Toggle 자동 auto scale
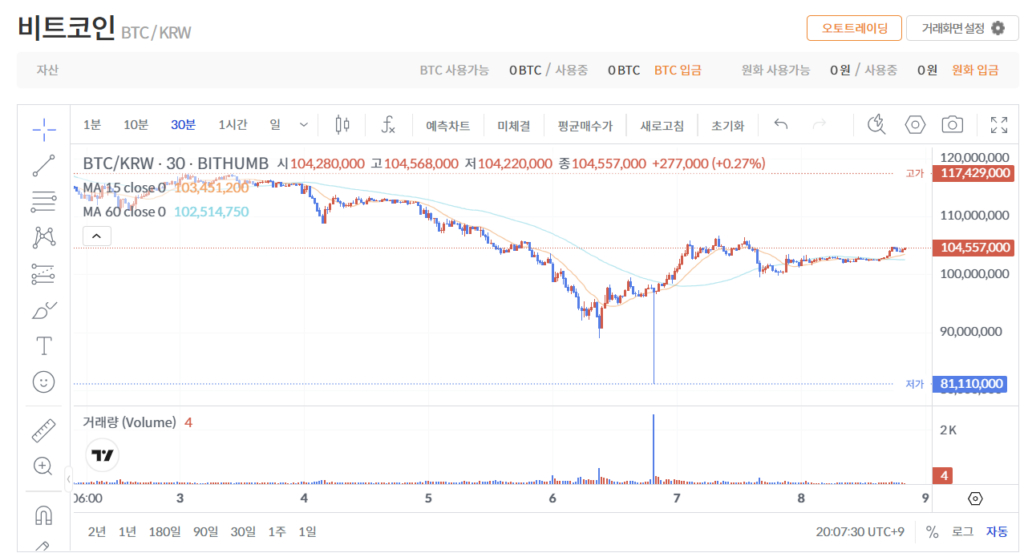1024x557 pixels. tap(997, 532)
